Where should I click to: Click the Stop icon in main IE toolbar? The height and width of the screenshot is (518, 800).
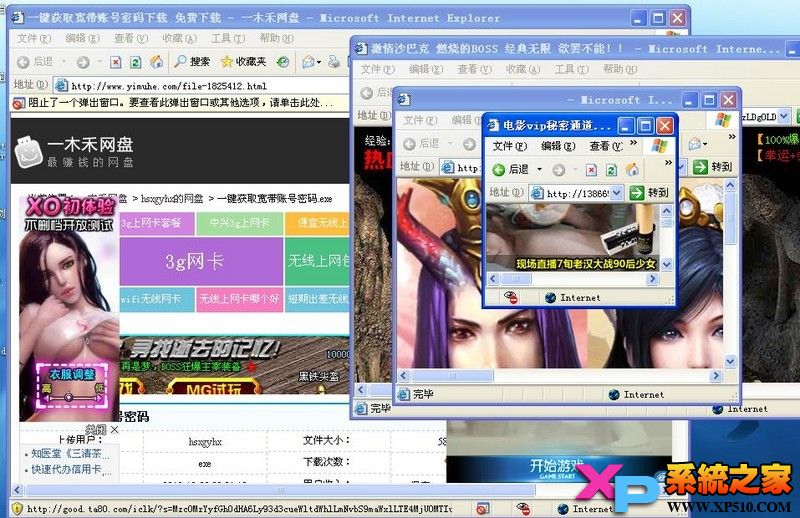116,62
